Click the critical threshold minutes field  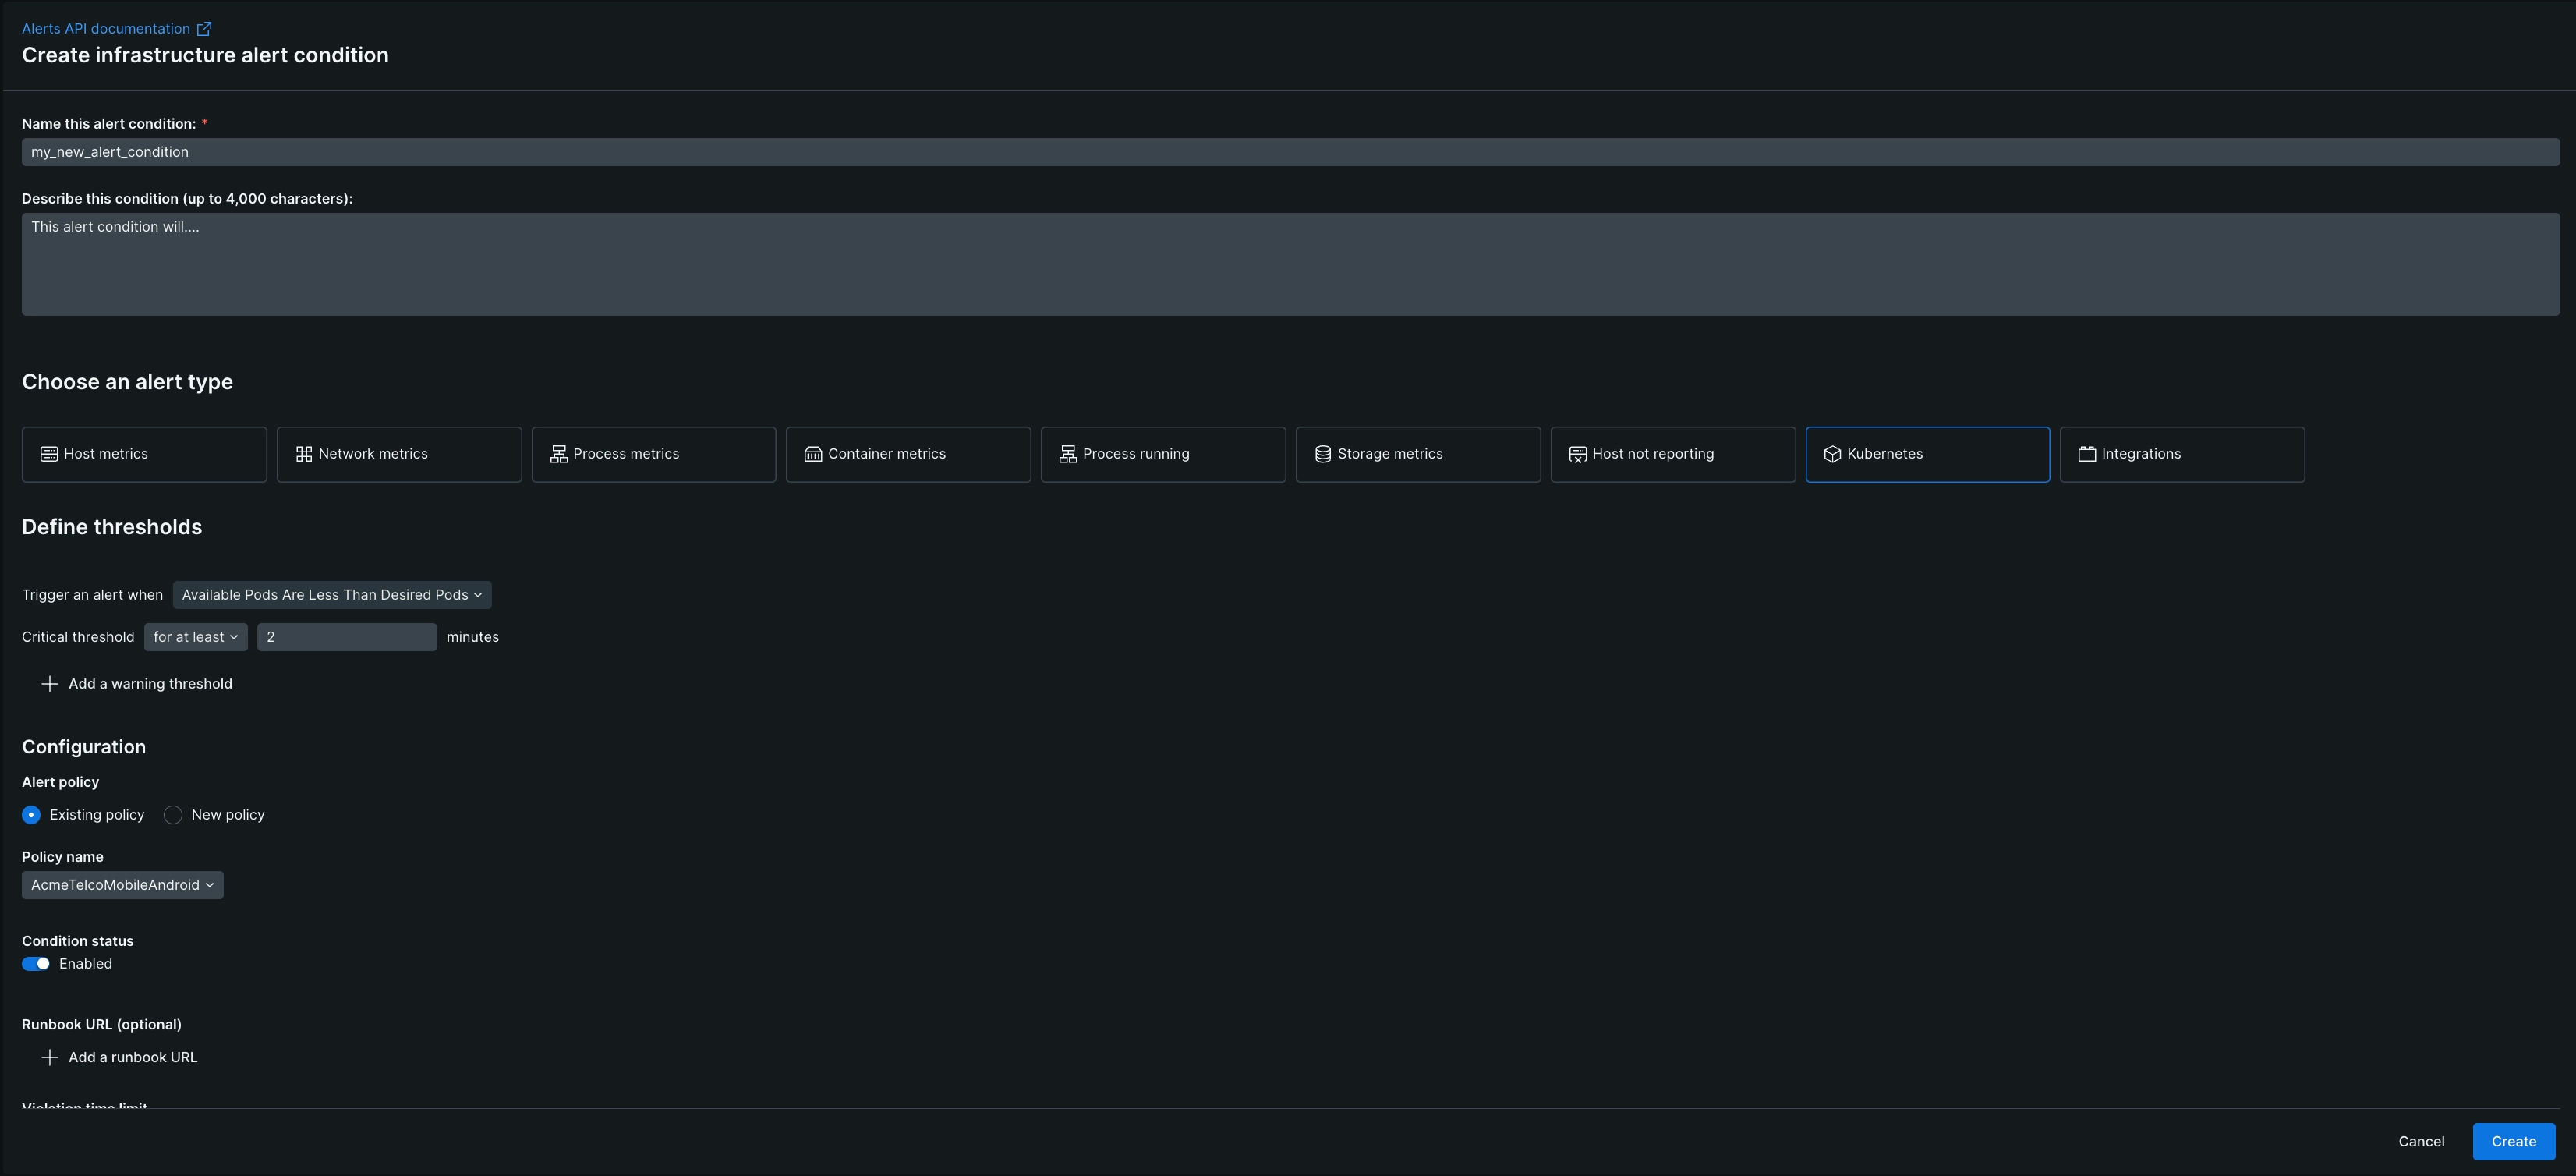tap(346, 637)
